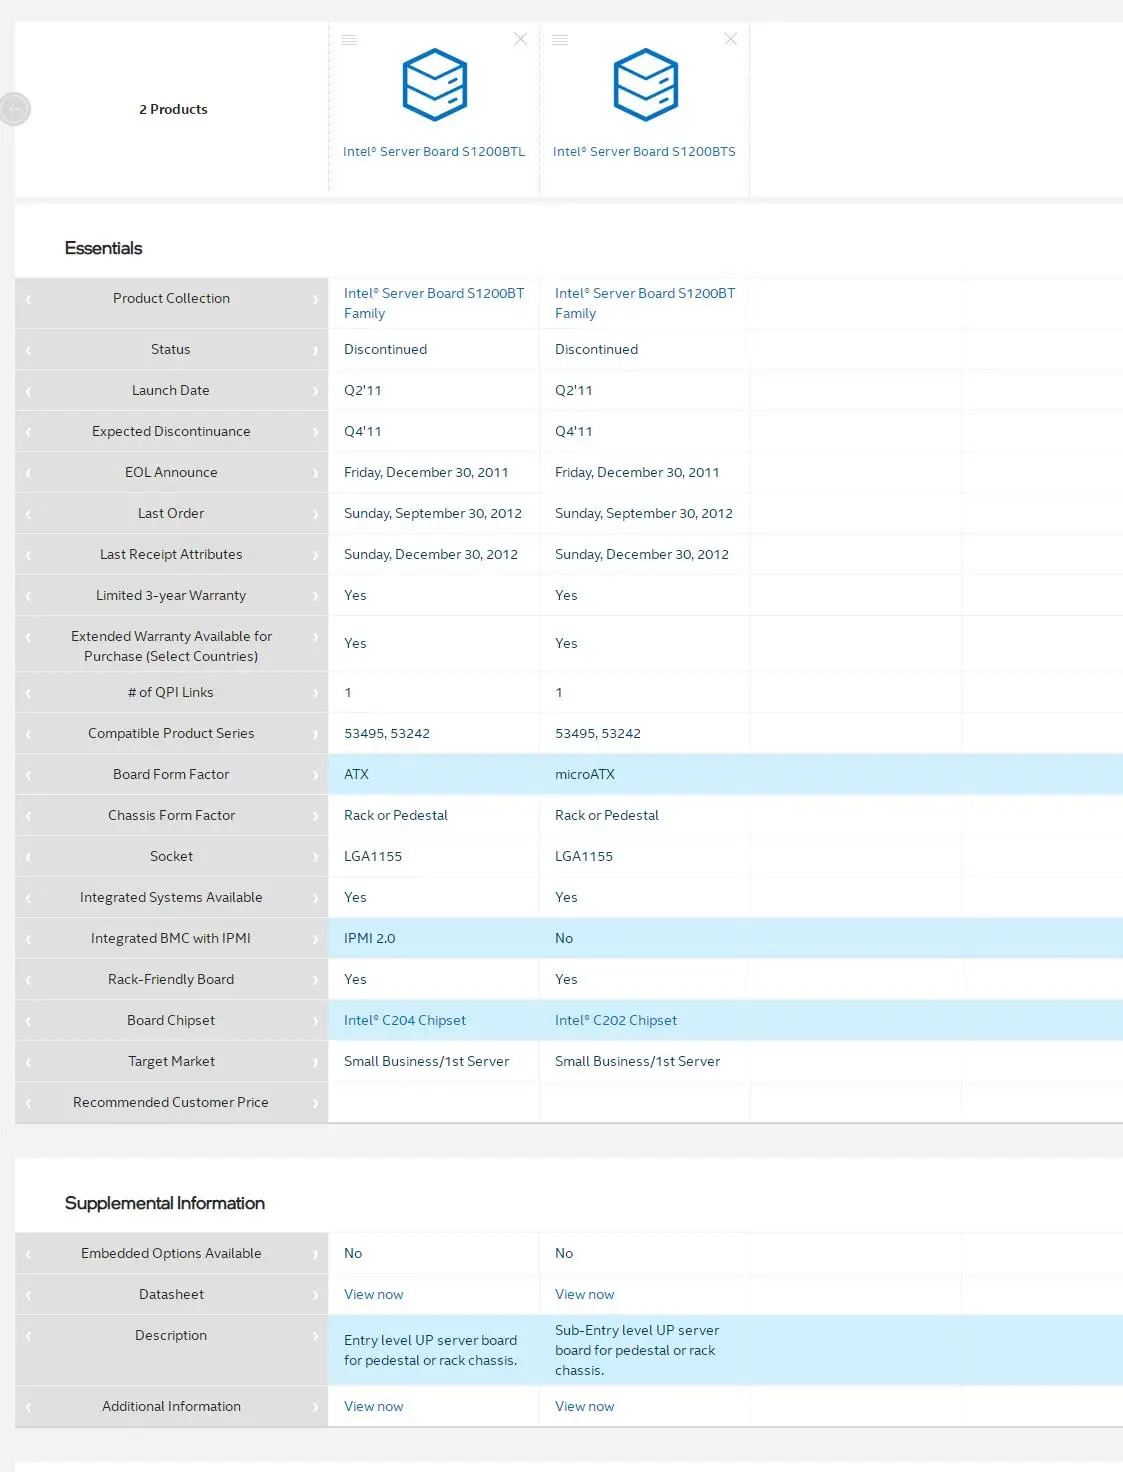Click left chevron on Additional Information row
The image size is (1123, 1472).
pyautogui.click(x=28, y=1407)
